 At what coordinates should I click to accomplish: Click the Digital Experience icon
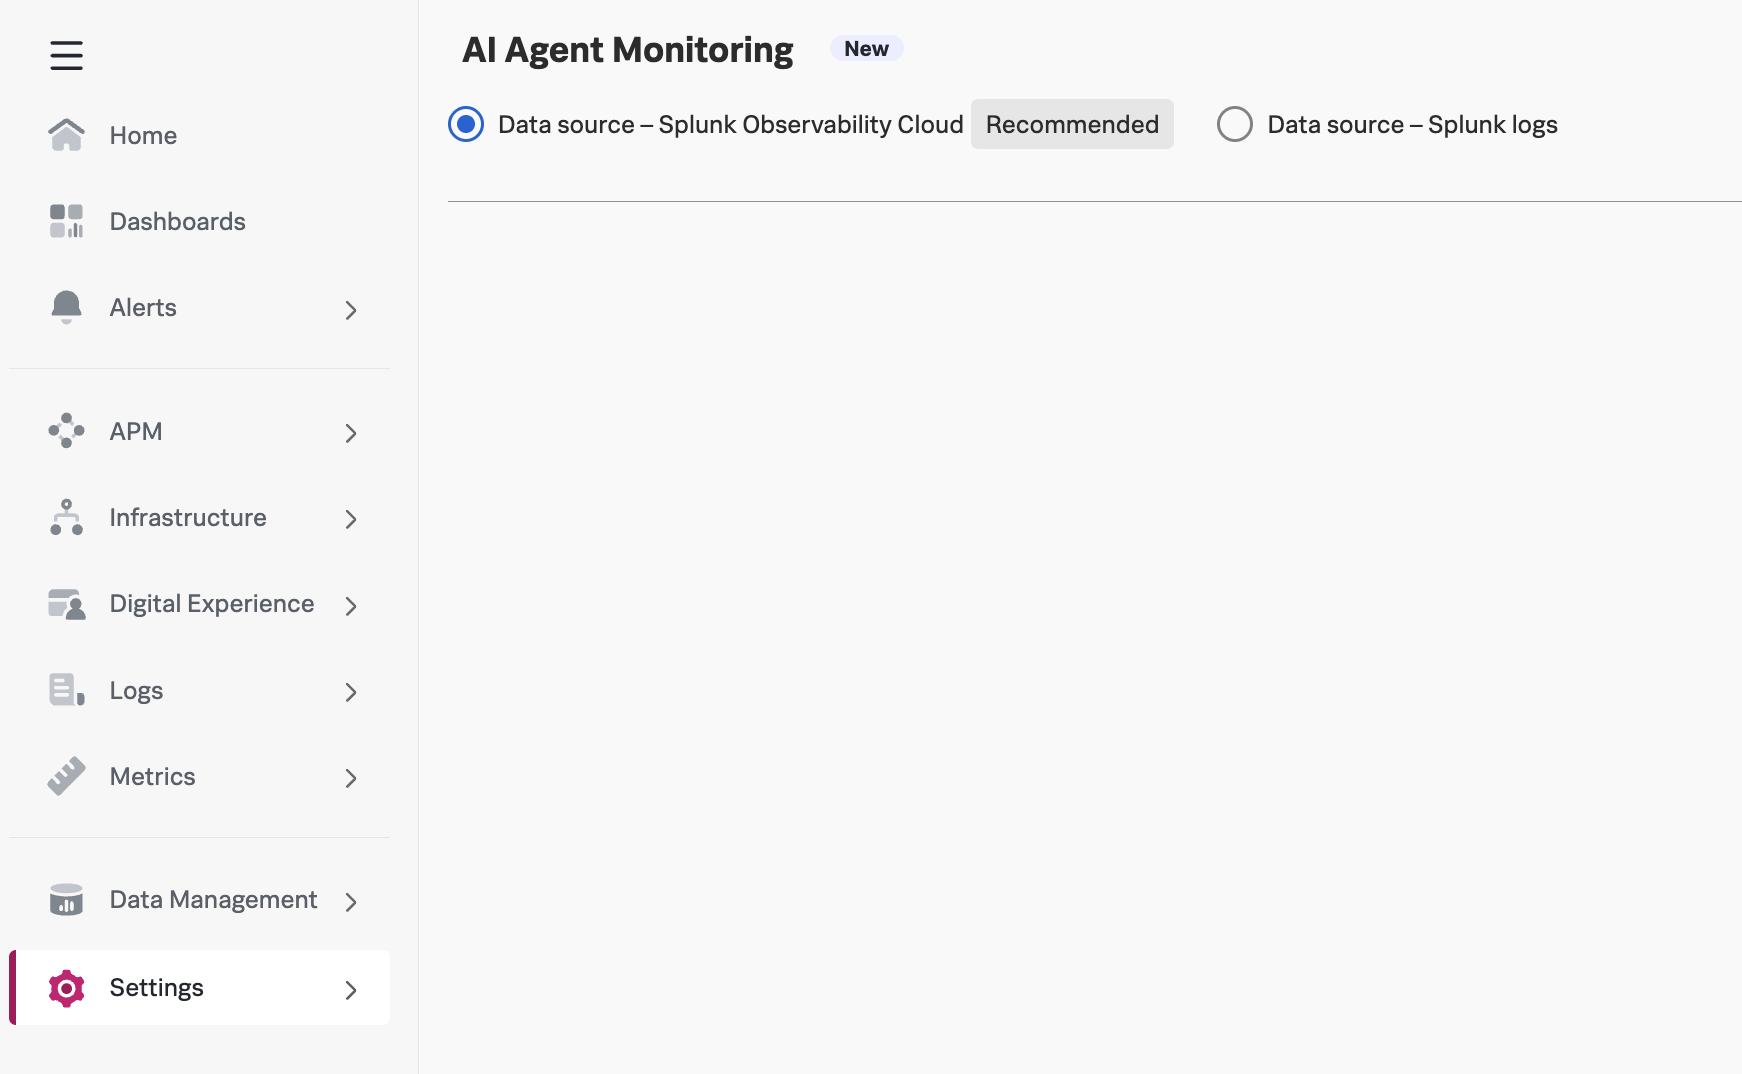(x=66, y=604)
